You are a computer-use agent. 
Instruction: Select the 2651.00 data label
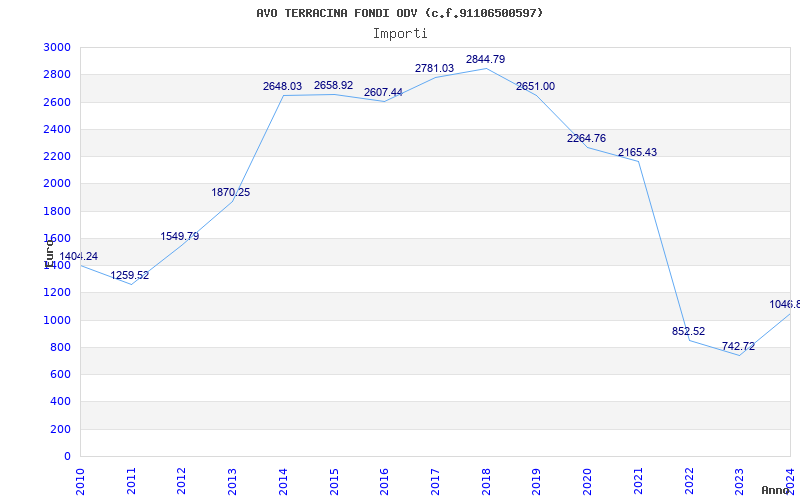[535, 86]
